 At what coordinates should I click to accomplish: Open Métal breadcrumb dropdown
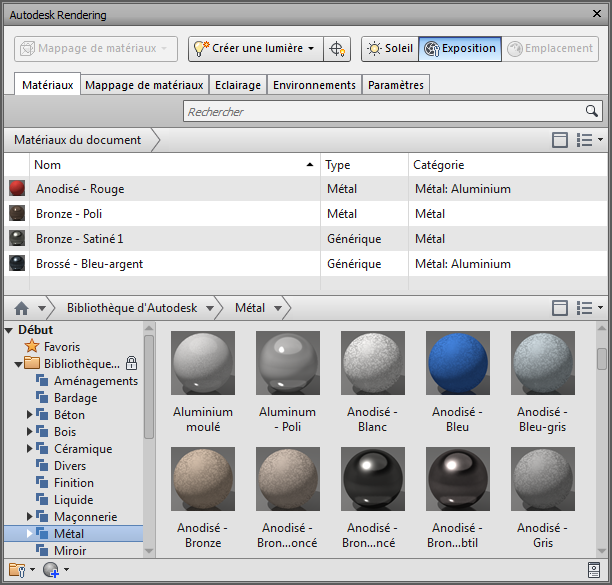(278, 308)
